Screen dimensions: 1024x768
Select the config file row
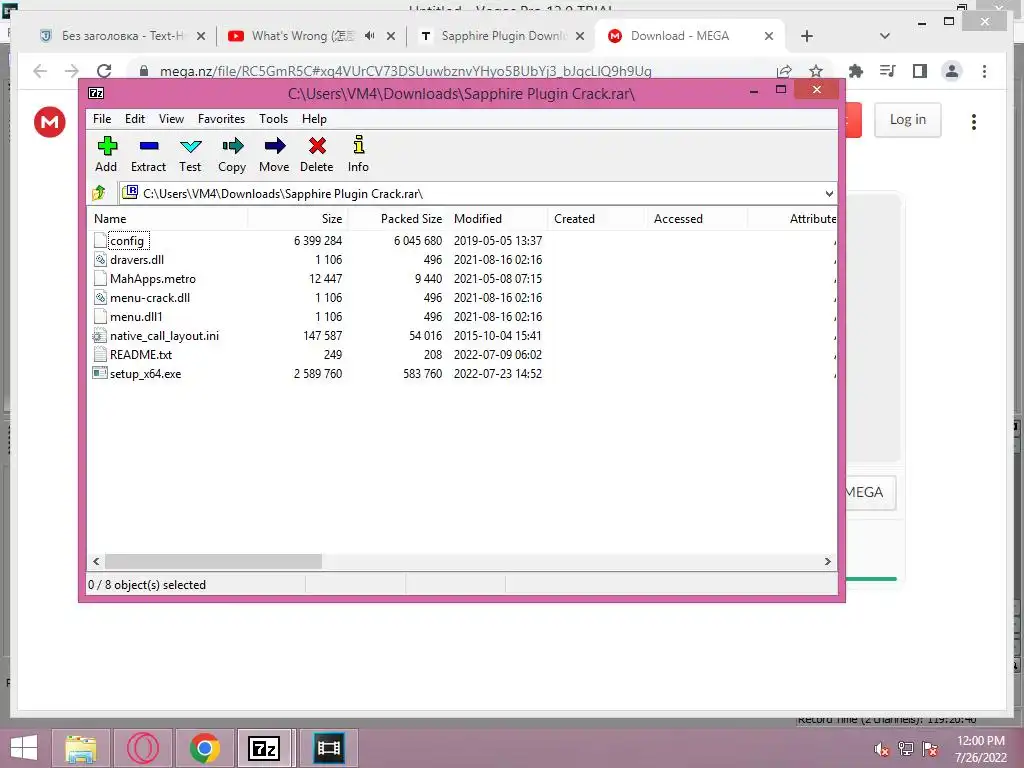tap(462, 241)
